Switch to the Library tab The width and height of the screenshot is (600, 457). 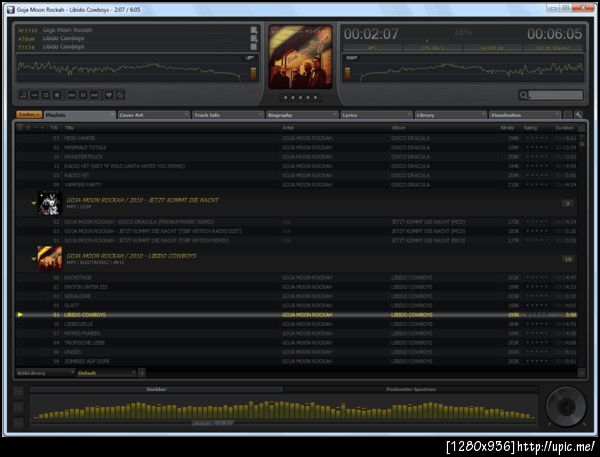pos(451,115)
